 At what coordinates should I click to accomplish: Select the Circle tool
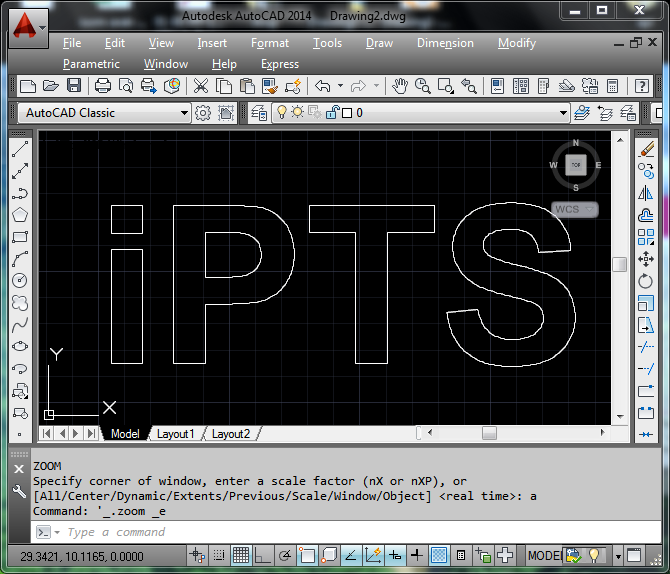20,280
